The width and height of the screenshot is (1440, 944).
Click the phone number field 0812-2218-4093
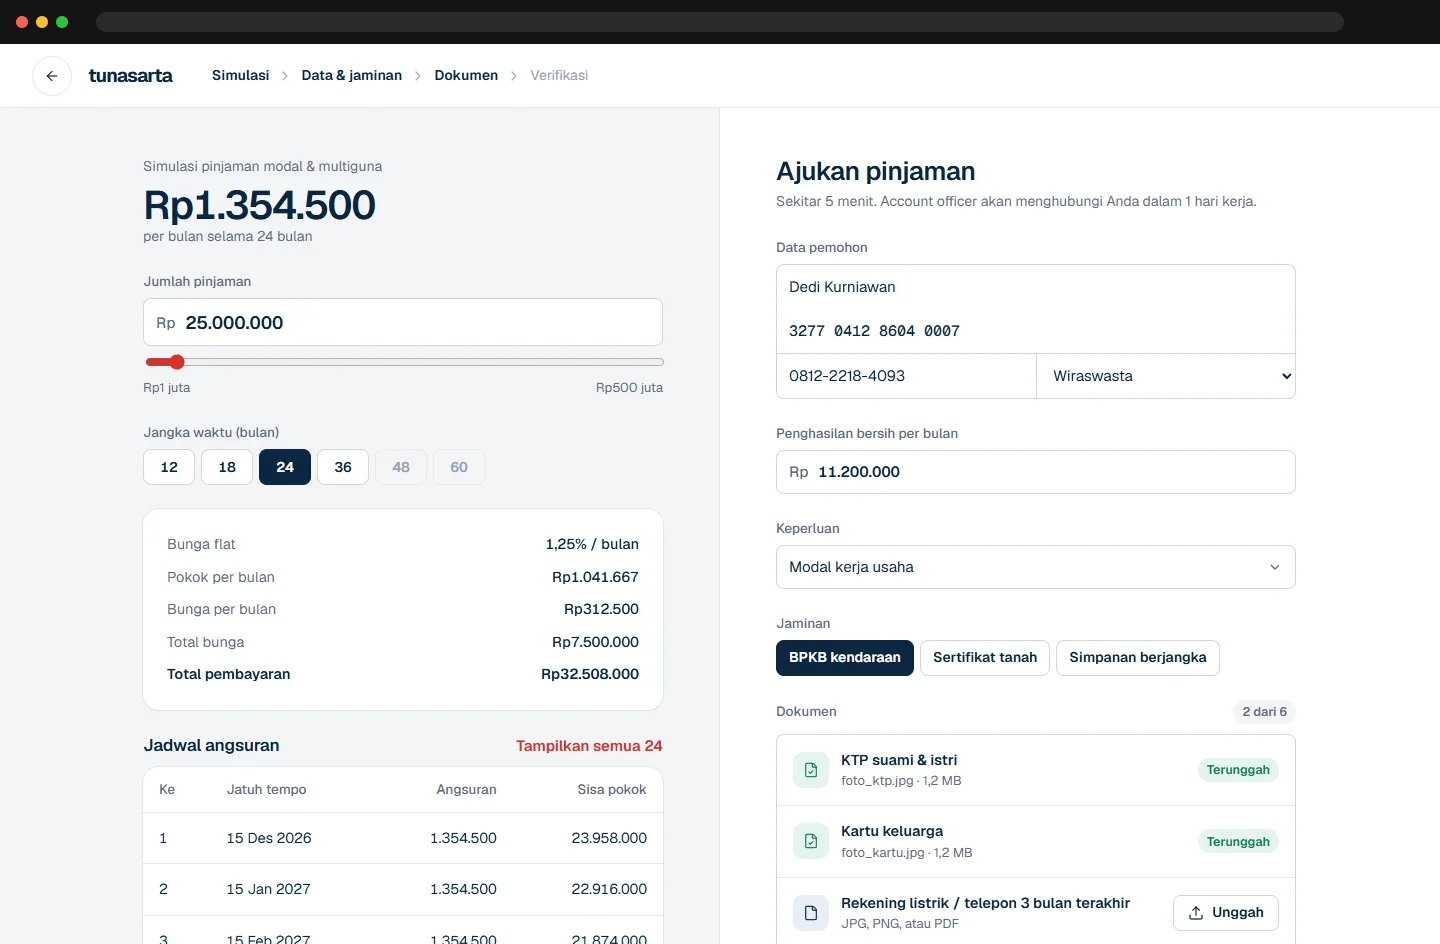[x=906, y=376]
